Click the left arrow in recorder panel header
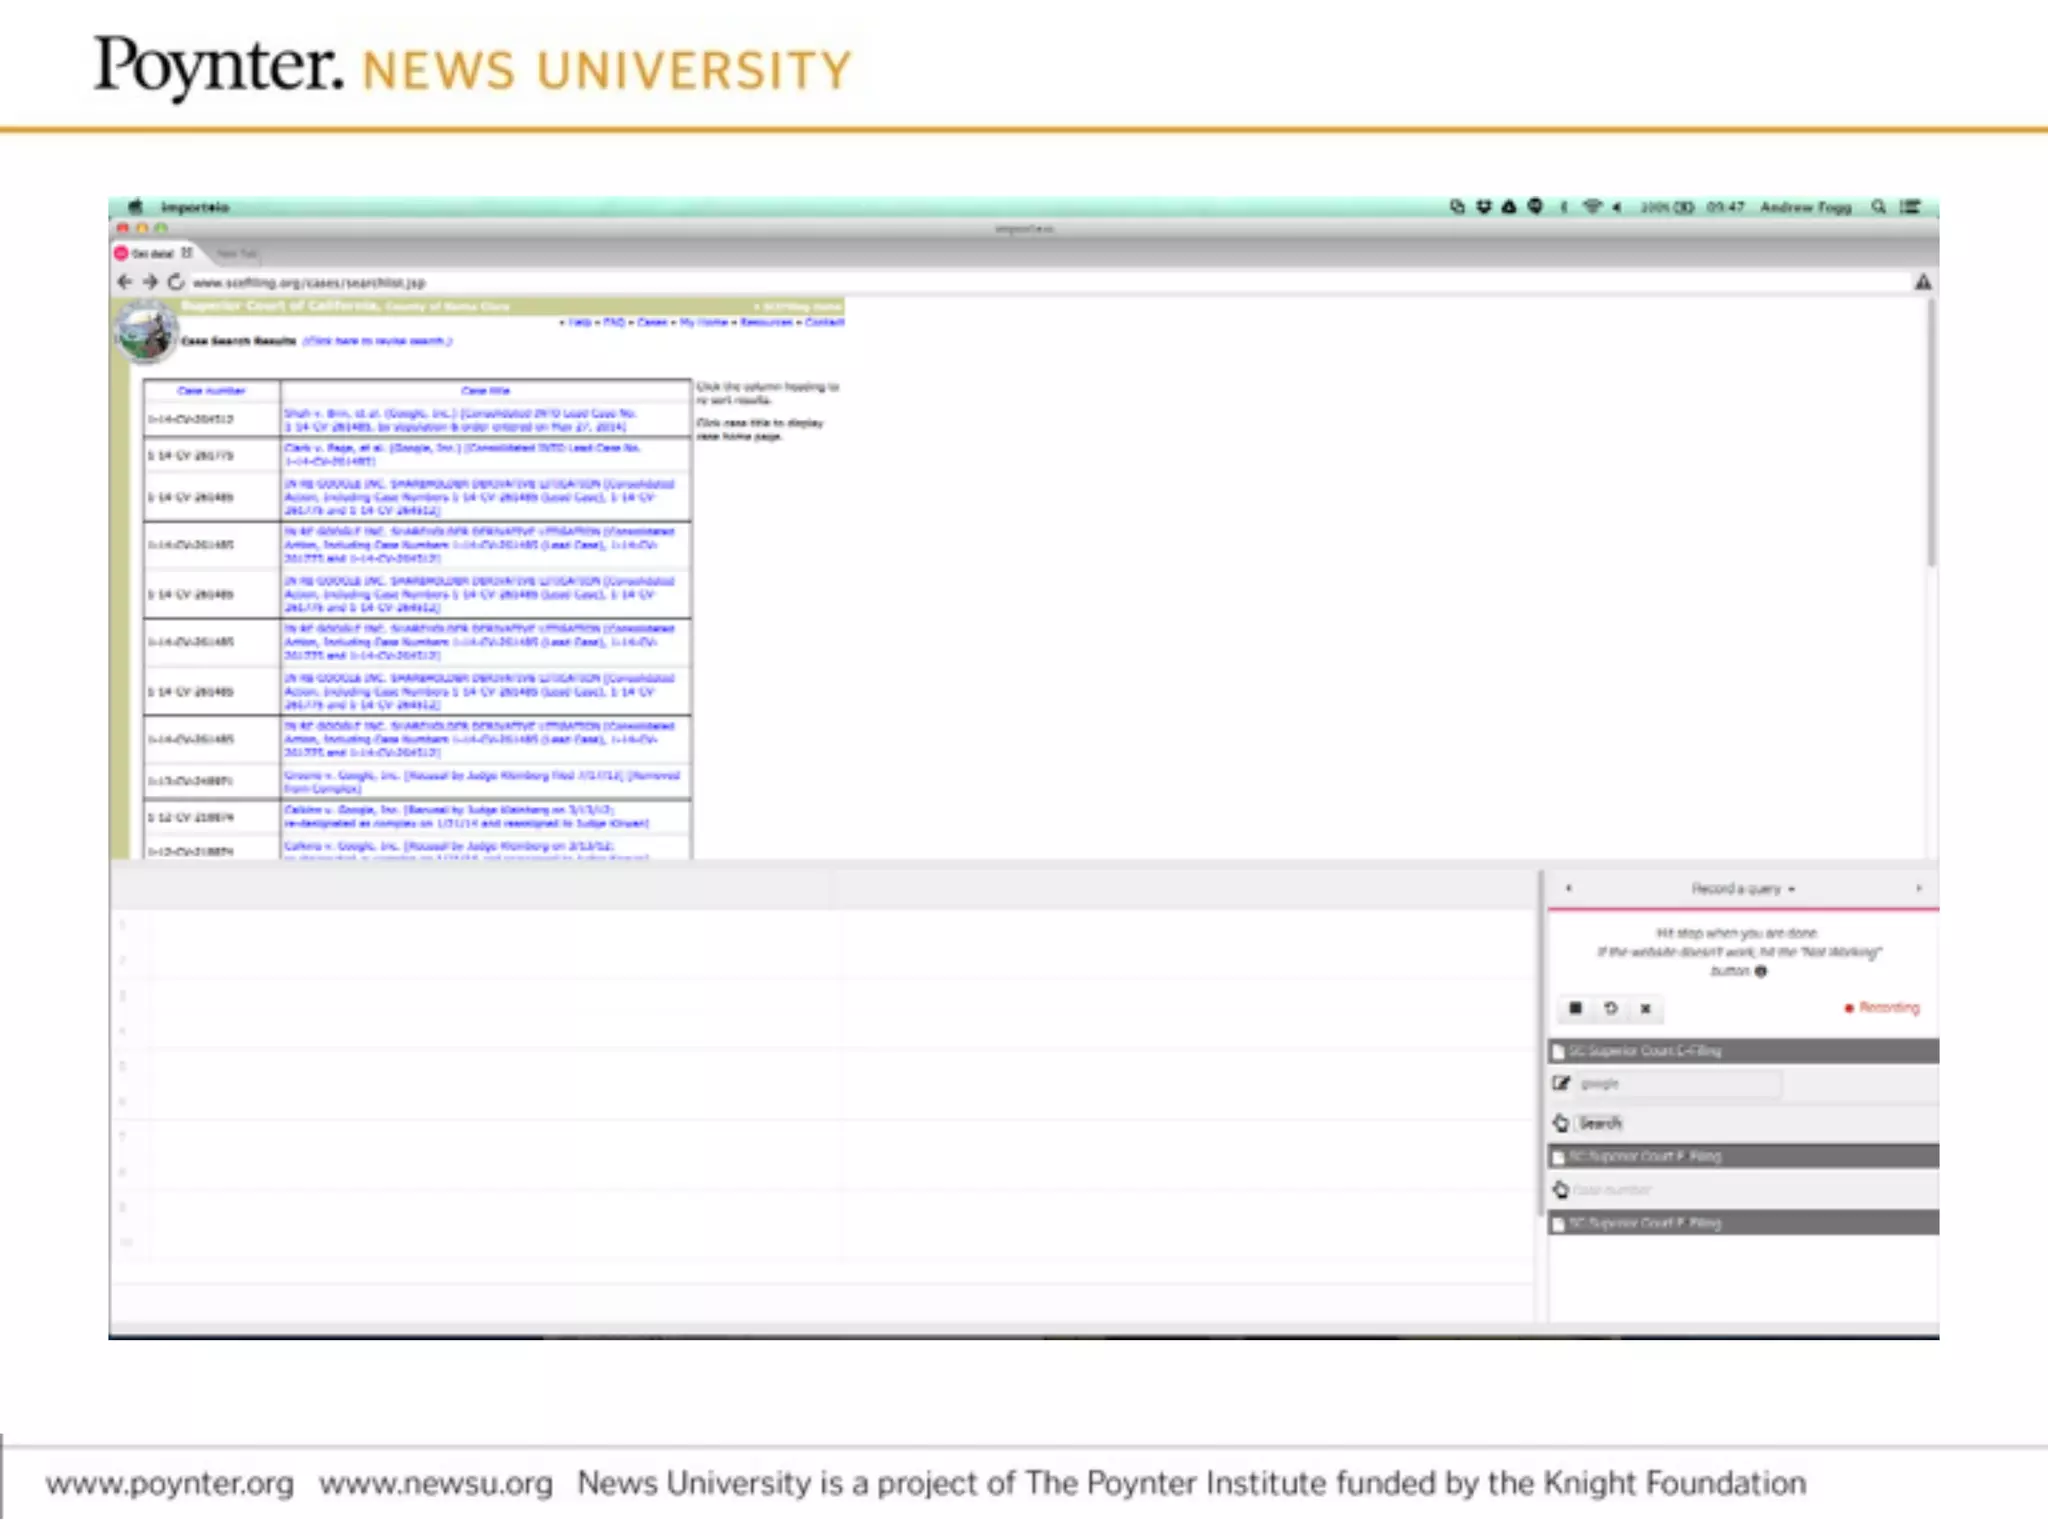2048x1536 pixels. point(1568,888)
